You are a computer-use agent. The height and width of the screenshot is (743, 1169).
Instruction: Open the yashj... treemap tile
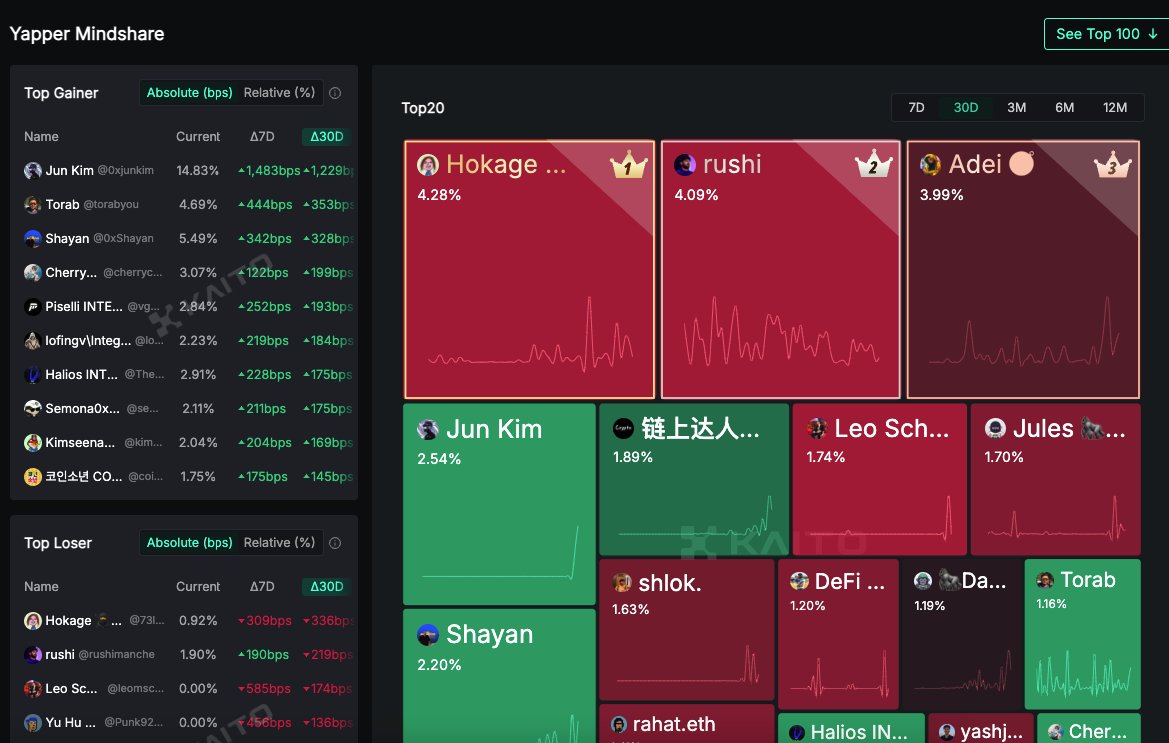click(981, 728)
